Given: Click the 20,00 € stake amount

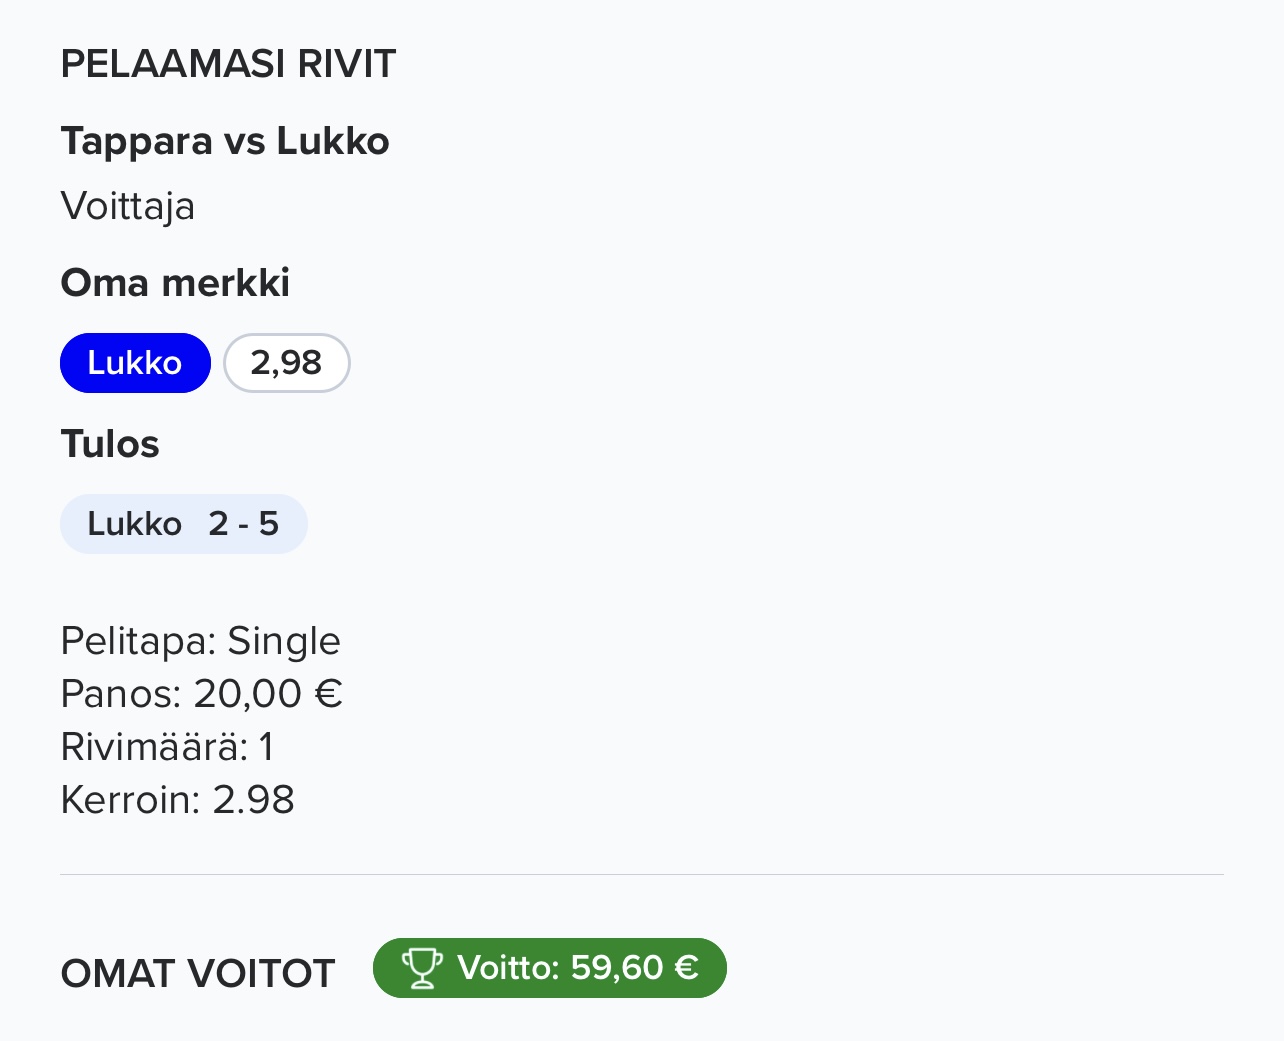Looking at the screenshot, I should pos(268,694).
